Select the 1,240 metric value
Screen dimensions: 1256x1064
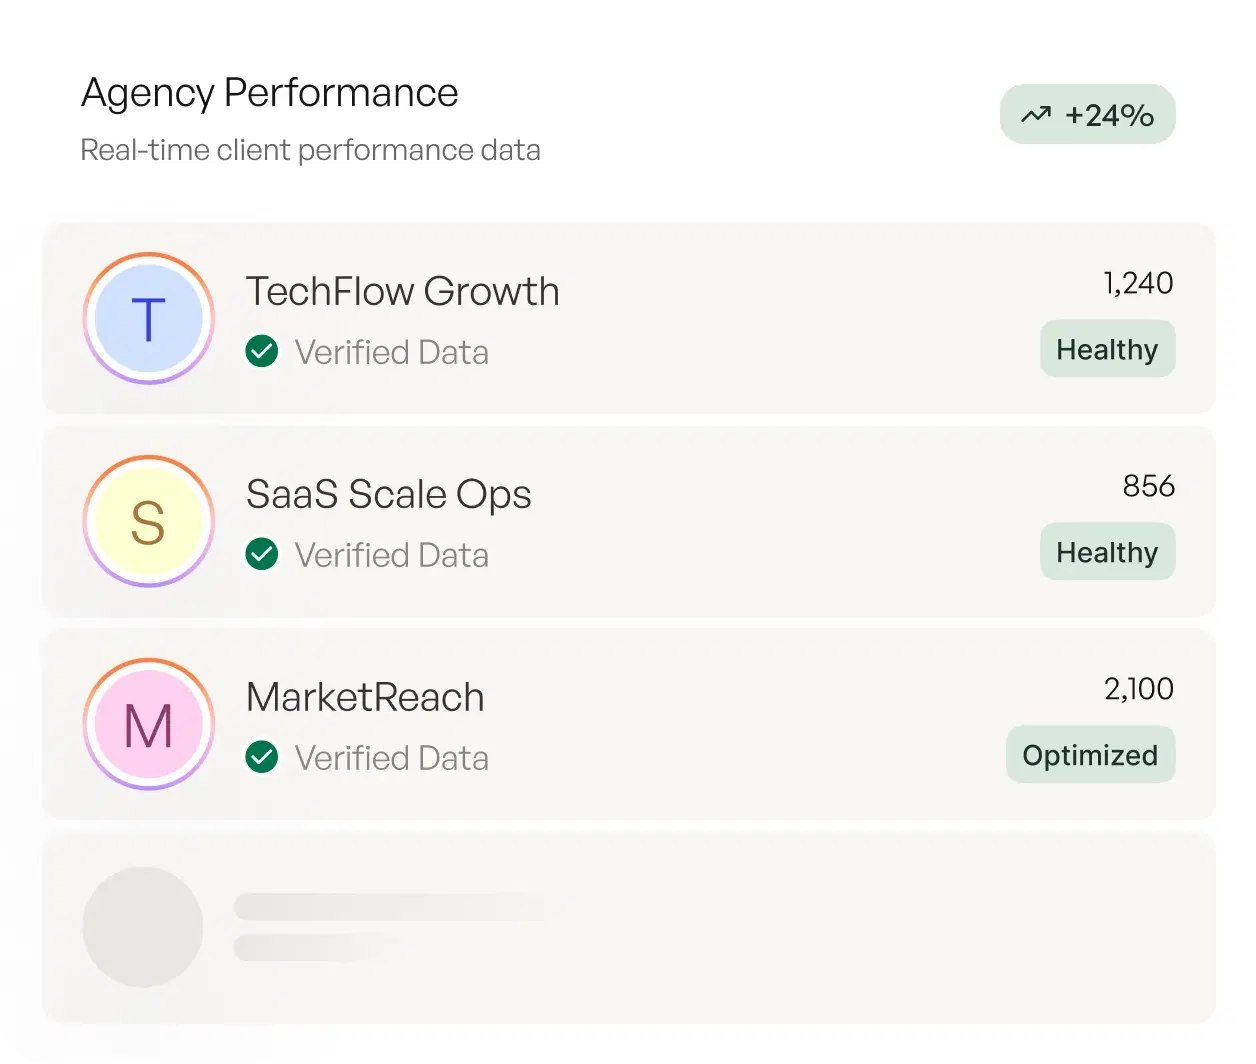[1138, 284]
